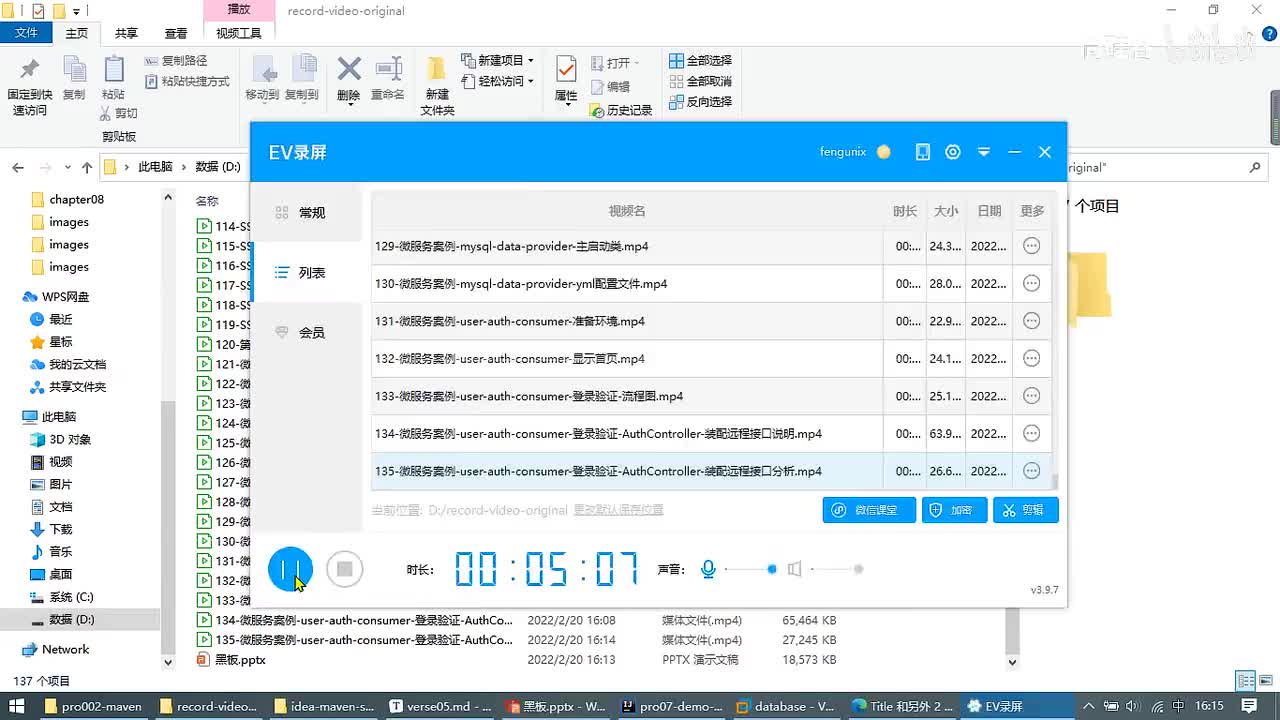Mute the microphone icon in EV录屏
Viewport: 1280px width, 720px height.
(708, 569)
